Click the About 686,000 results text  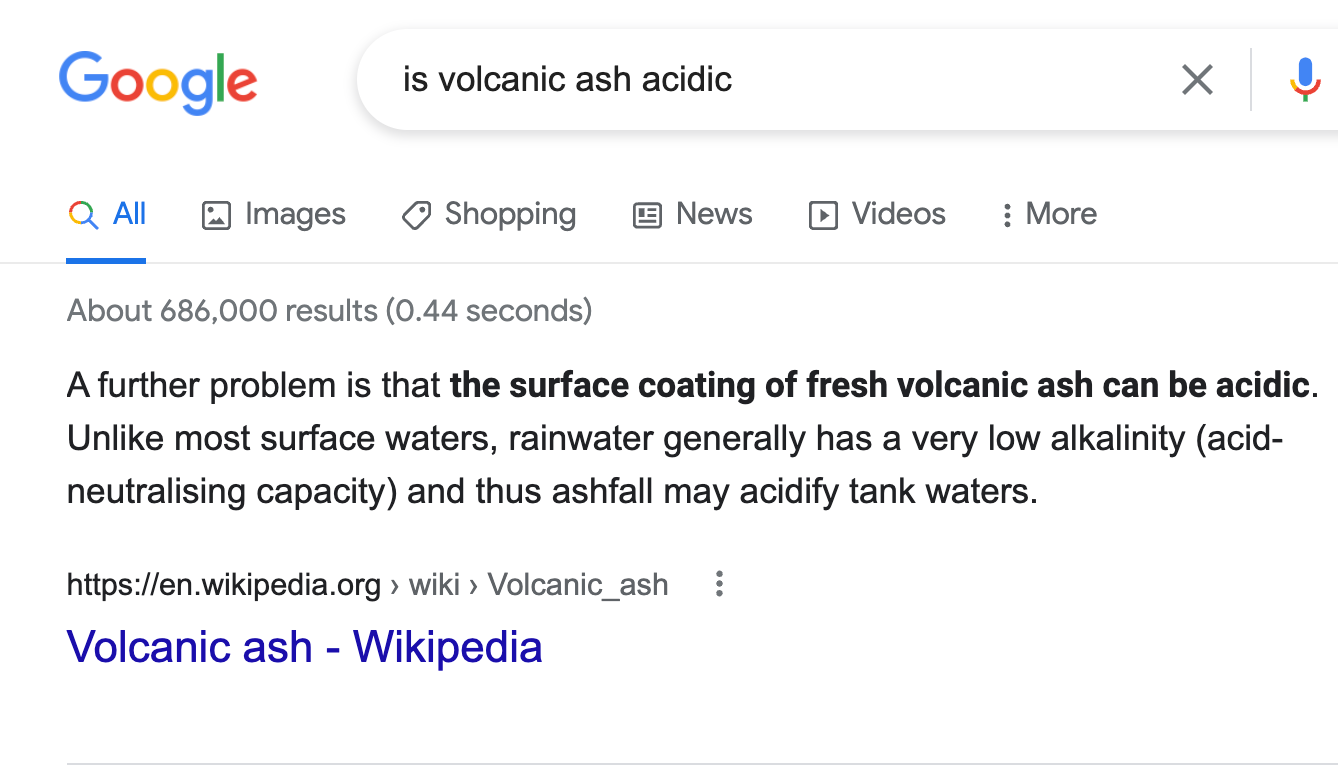329,311
